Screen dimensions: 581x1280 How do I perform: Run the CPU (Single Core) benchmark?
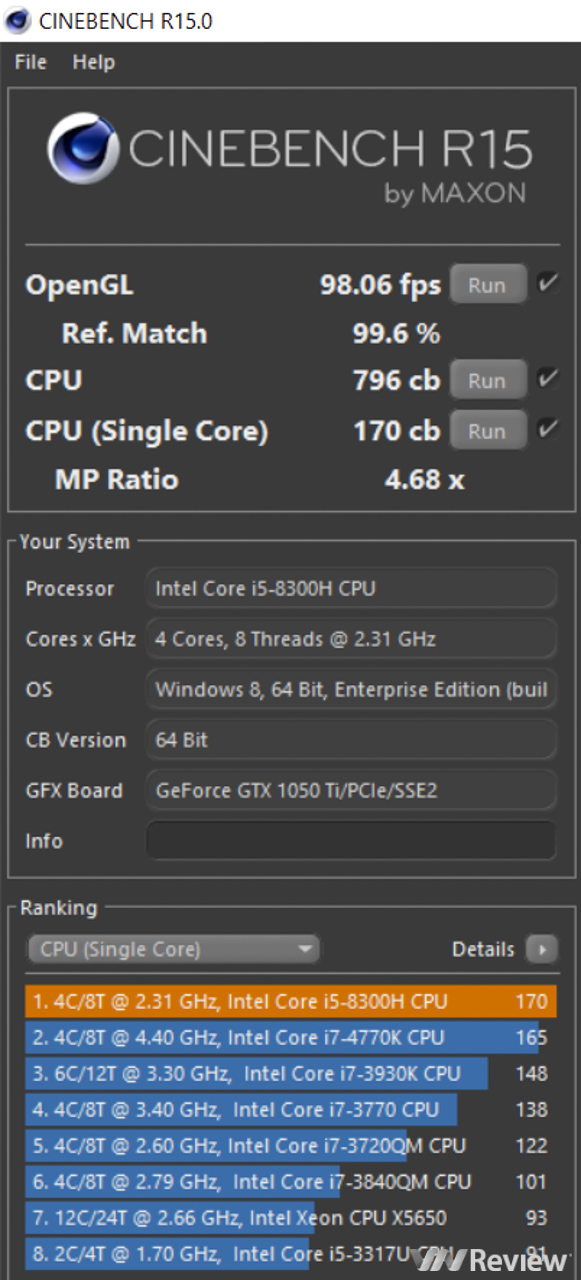click(487, 431)
